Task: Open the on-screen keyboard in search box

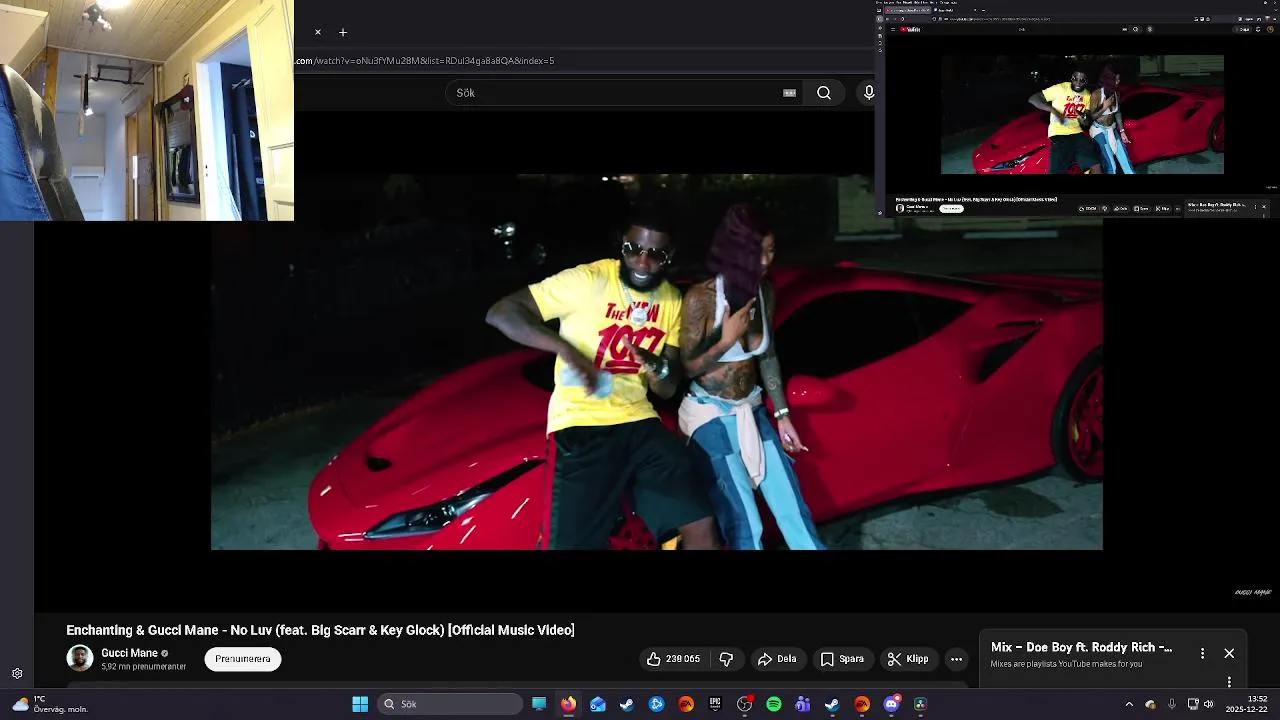Action: (x=789, y=93)
